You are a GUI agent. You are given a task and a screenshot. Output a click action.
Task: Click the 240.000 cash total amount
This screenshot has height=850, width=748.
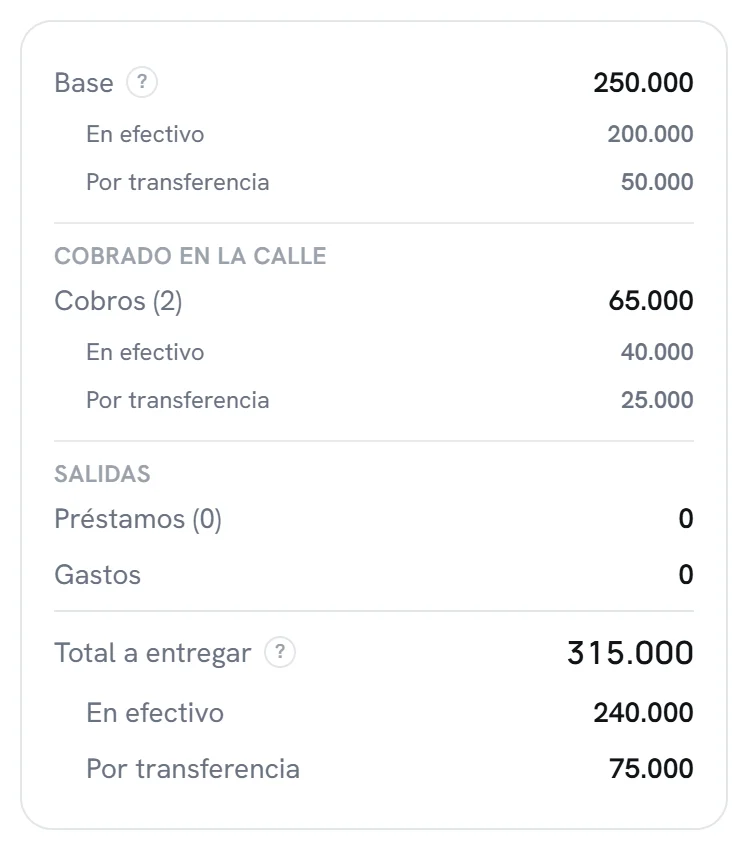pos(643,713)
